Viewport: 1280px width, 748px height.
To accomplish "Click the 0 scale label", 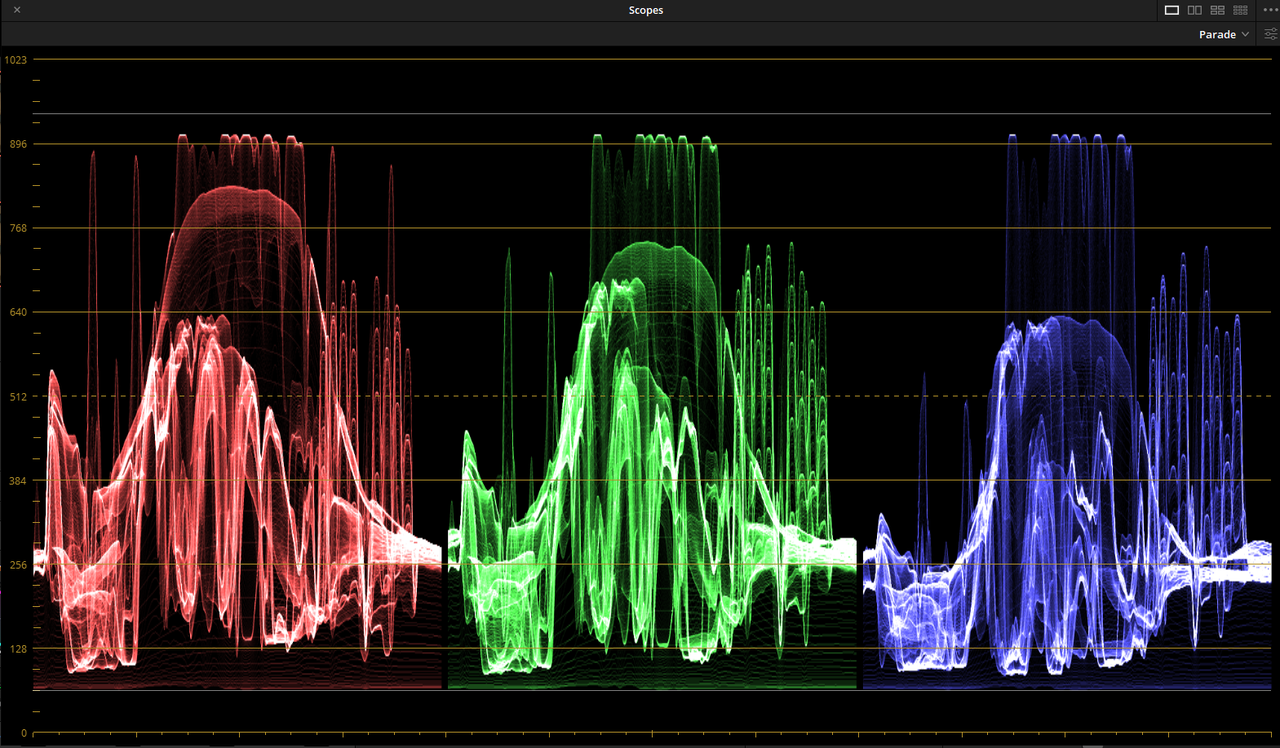I will (24, 733).
